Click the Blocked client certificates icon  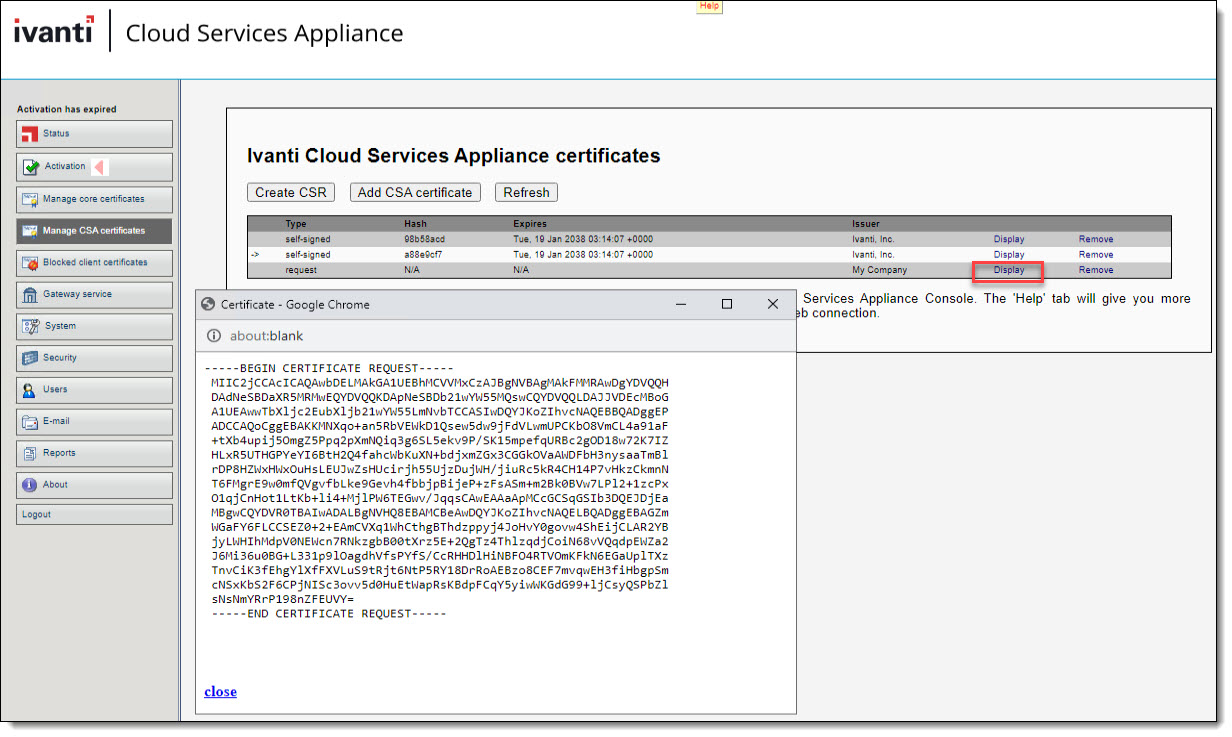[30, 263]
